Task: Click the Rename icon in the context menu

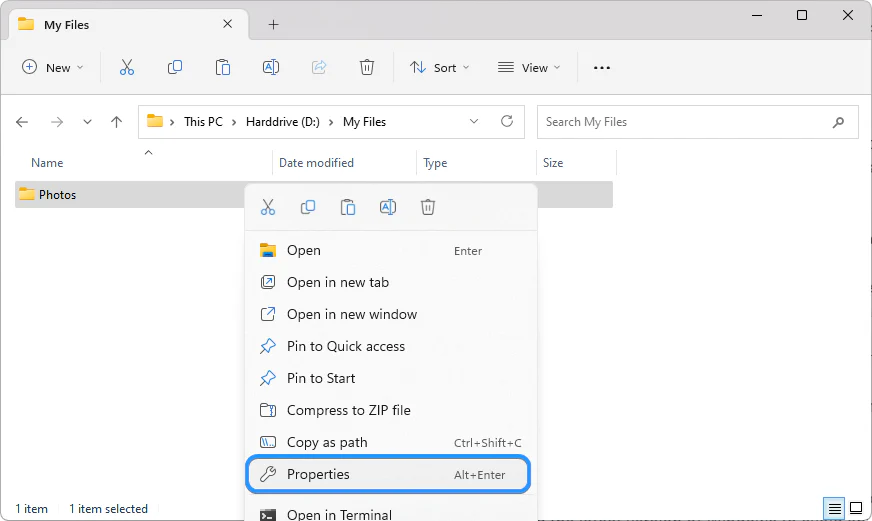Action: (x=388, y=207)
